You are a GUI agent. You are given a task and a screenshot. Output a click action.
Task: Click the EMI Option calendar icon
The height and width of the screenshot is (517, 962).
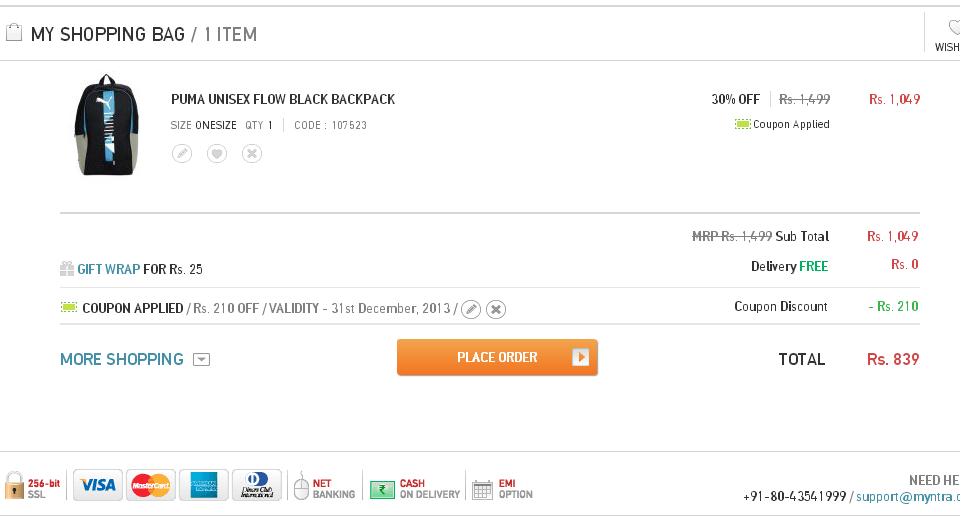click(x=482, y=489)
